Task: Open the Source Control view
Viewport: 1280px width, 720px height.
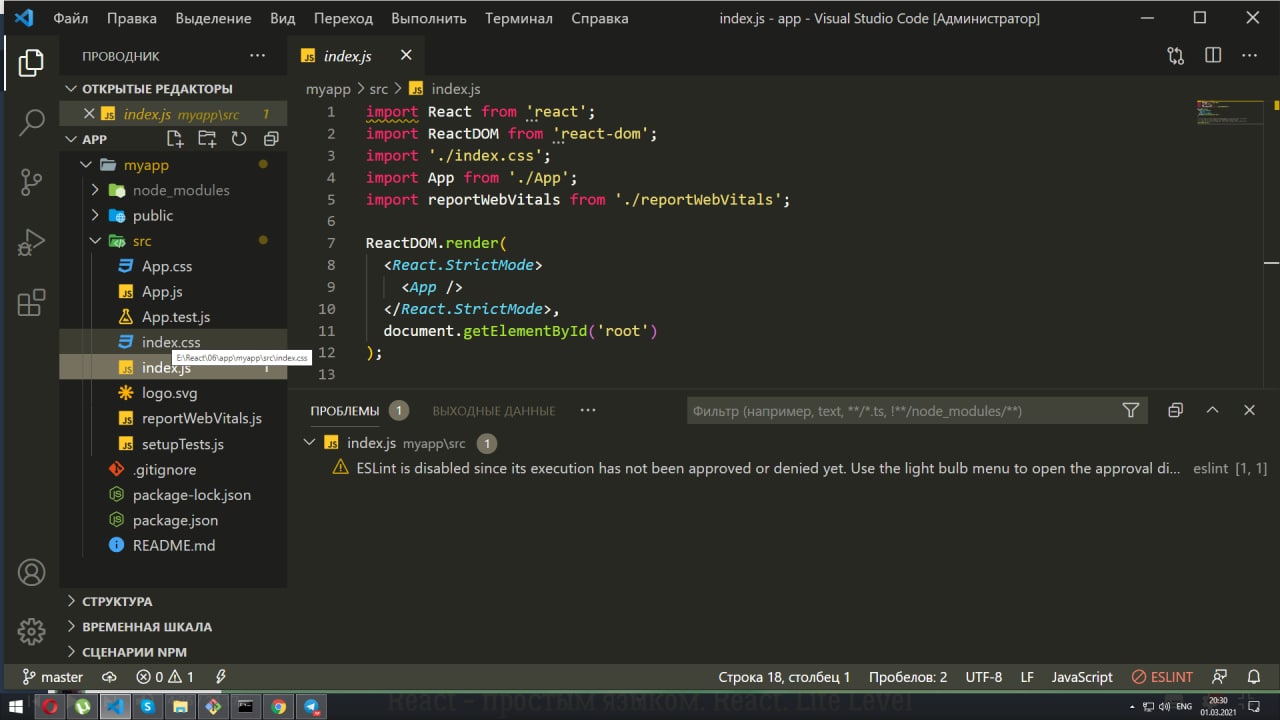Action: tap(31, 182)
